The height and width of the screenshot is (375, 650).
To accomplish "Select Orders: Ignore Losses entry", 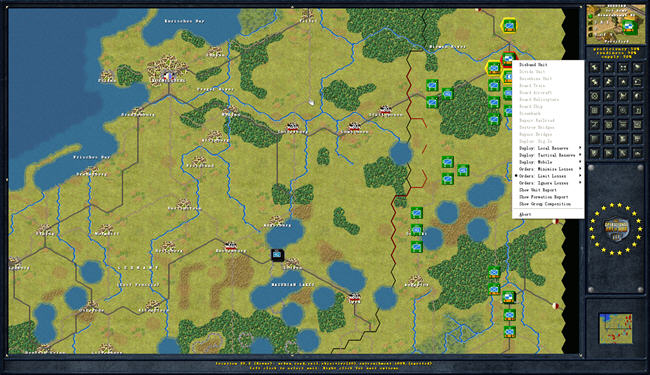I will pos(543,183).
